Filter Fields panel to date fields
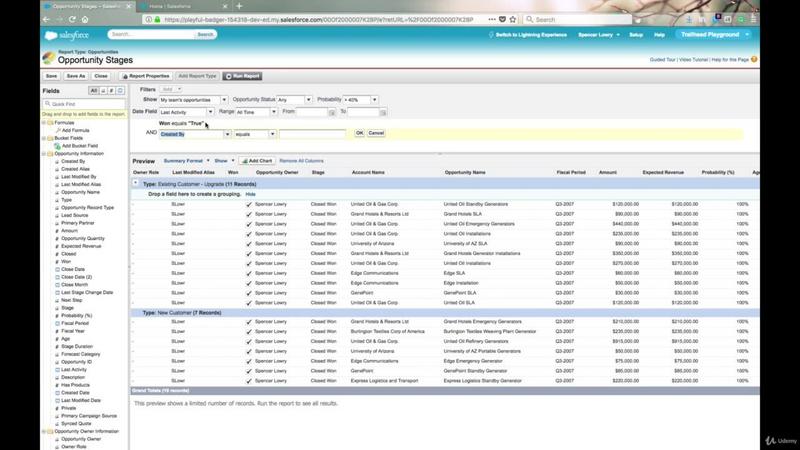The height and width of the screenshot is (450, 800). tap(120, 91)
